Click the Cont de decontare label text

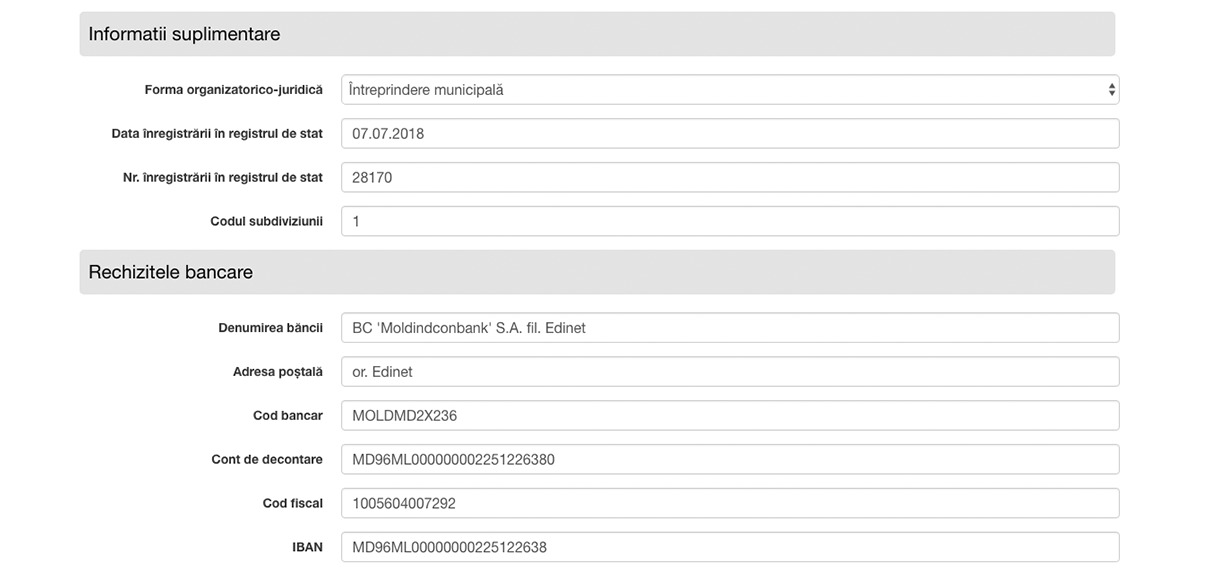point(267,460)
